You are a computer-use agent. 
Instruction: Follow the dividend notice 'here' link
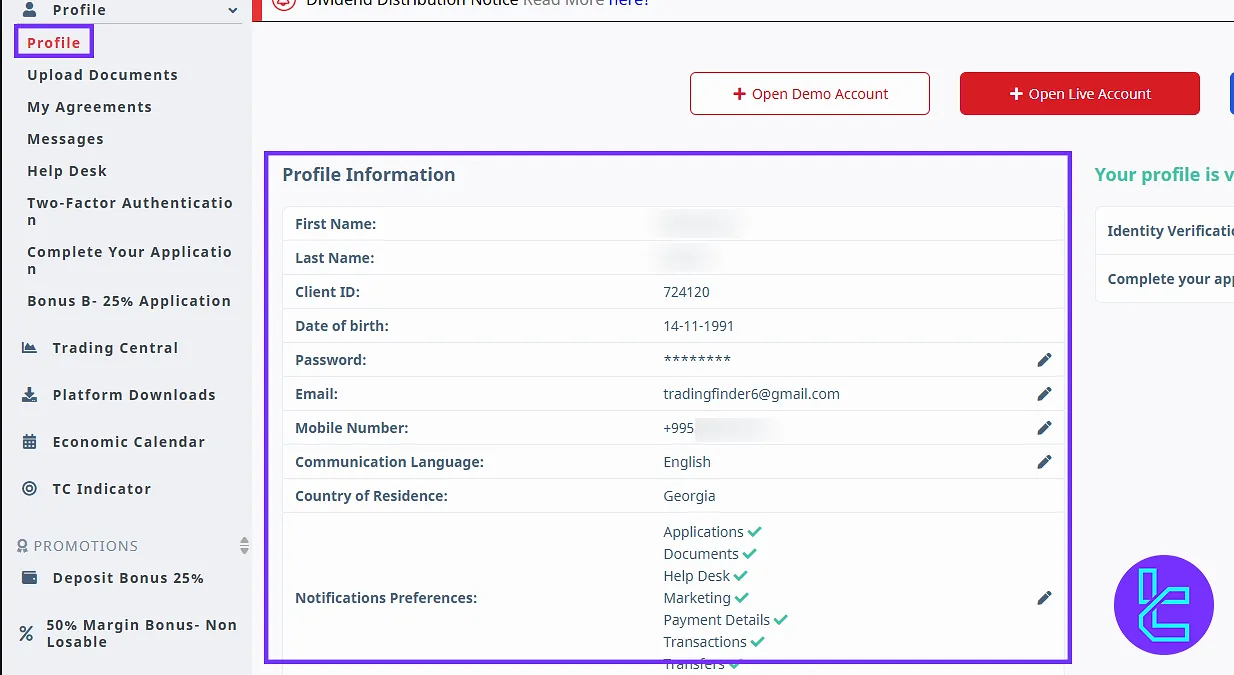[x=628, y=3]
